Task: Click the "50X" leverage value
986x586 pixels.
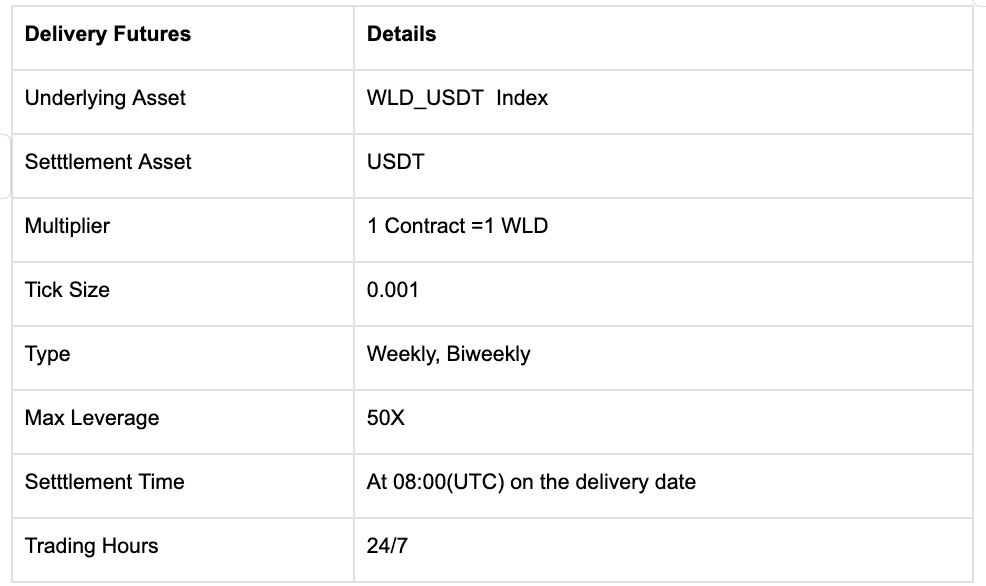Action: (386, 418)
